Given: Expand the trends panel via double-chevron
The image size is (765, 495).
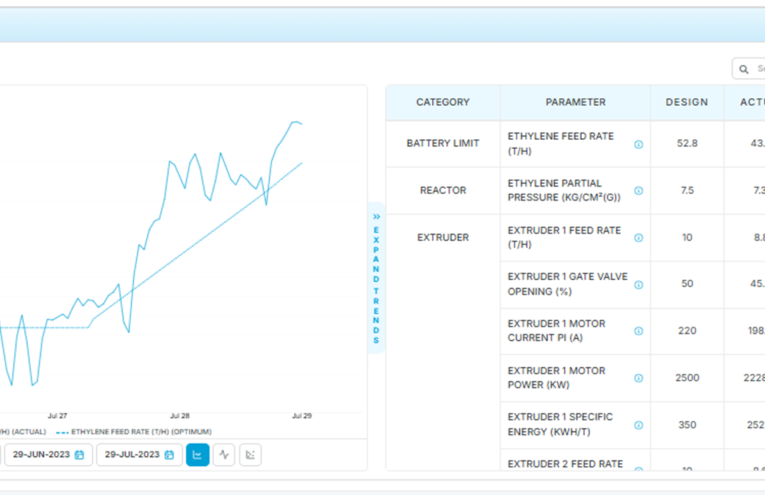Looking at the screenshot, I should [376, 217].
